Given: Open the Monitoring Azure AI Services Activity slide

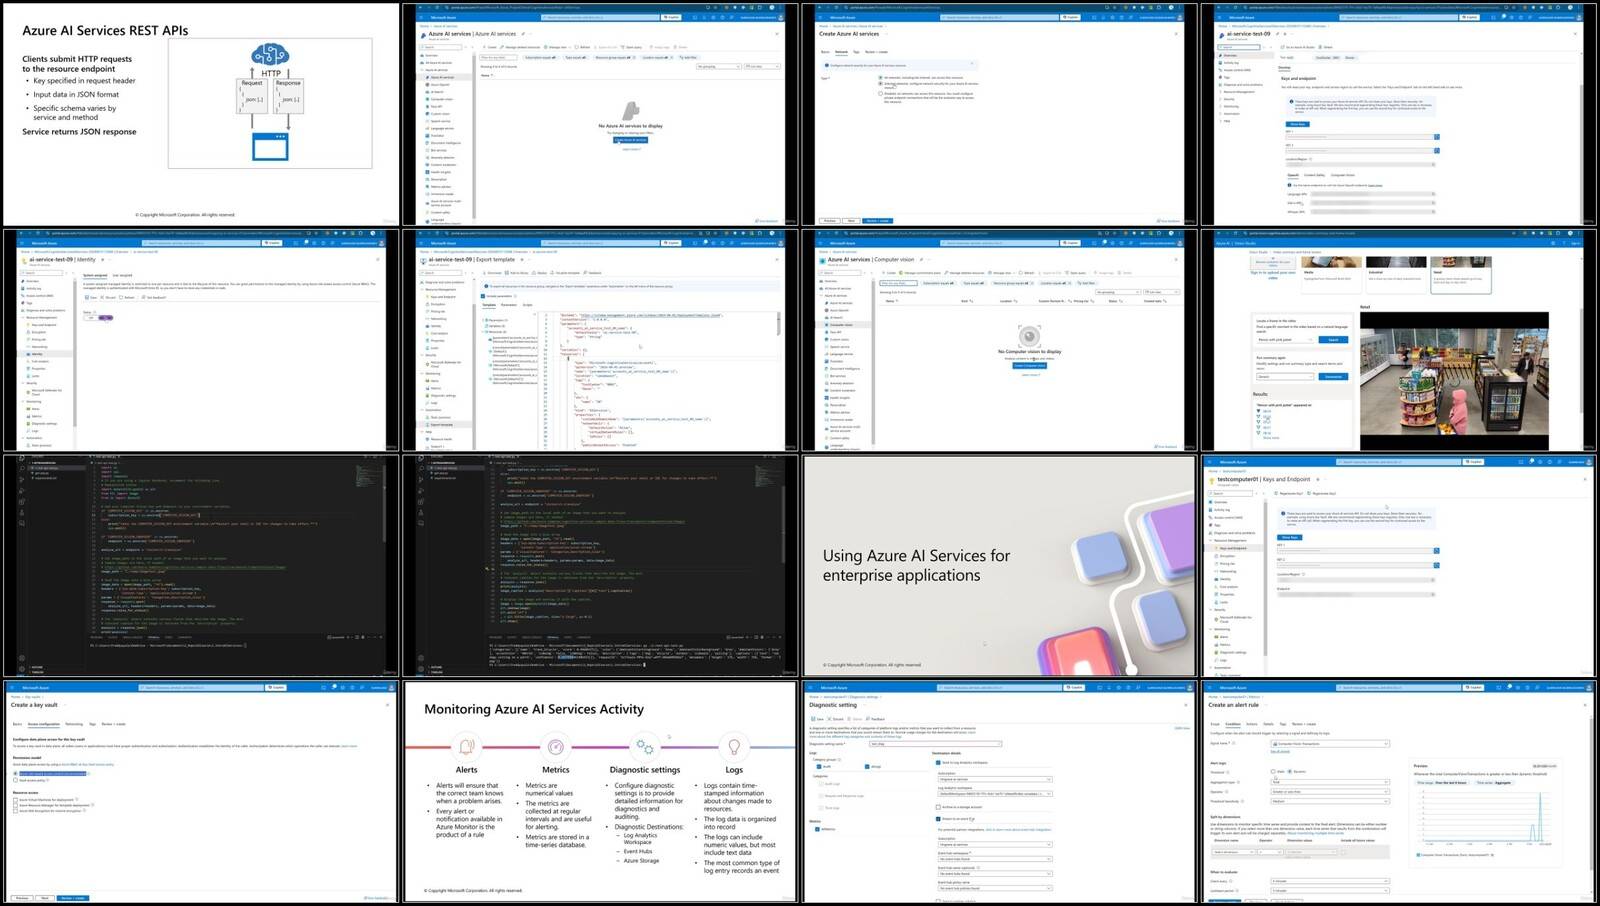Looking at the screenshot, I should (x=600, y=792).
